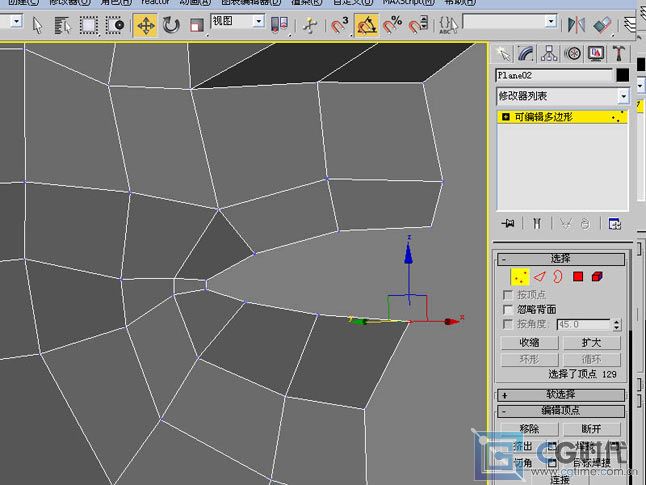Activate the Select and Scale tool

pos(197,26)
